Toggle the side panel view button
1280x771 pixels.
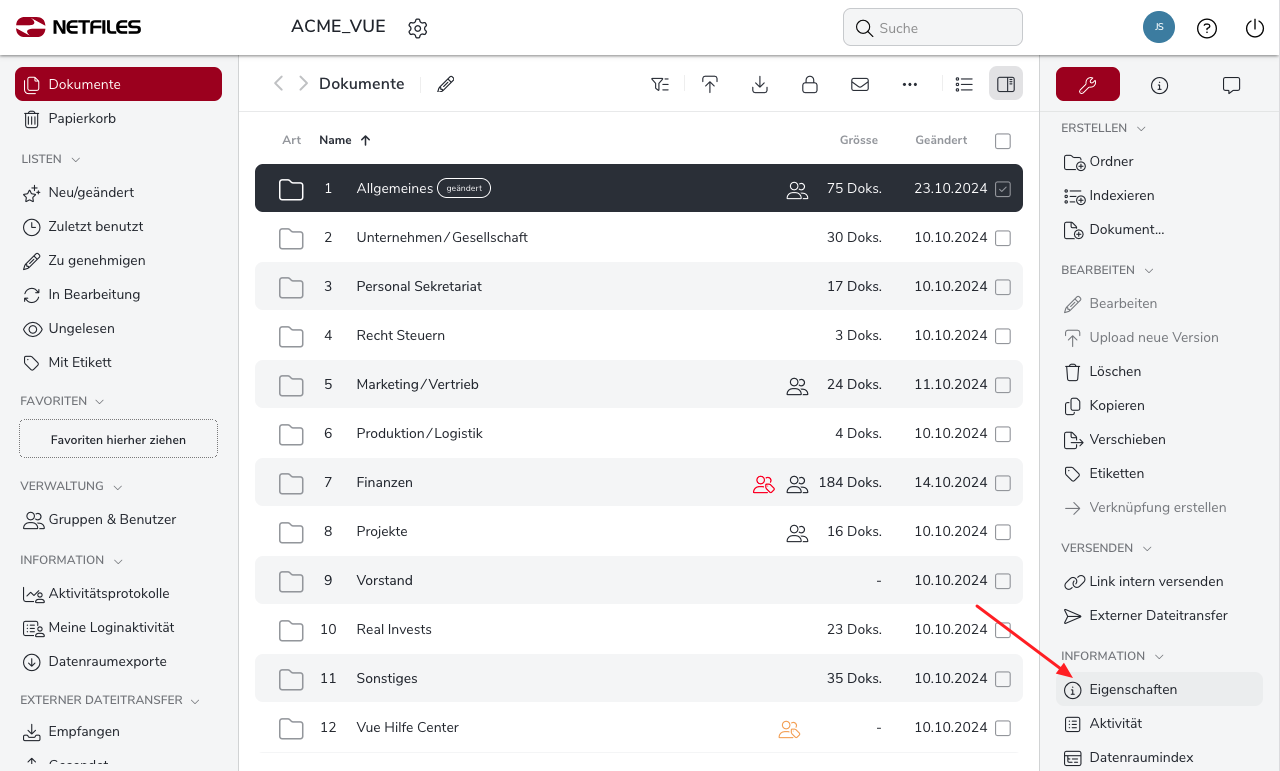(1005, 84)
